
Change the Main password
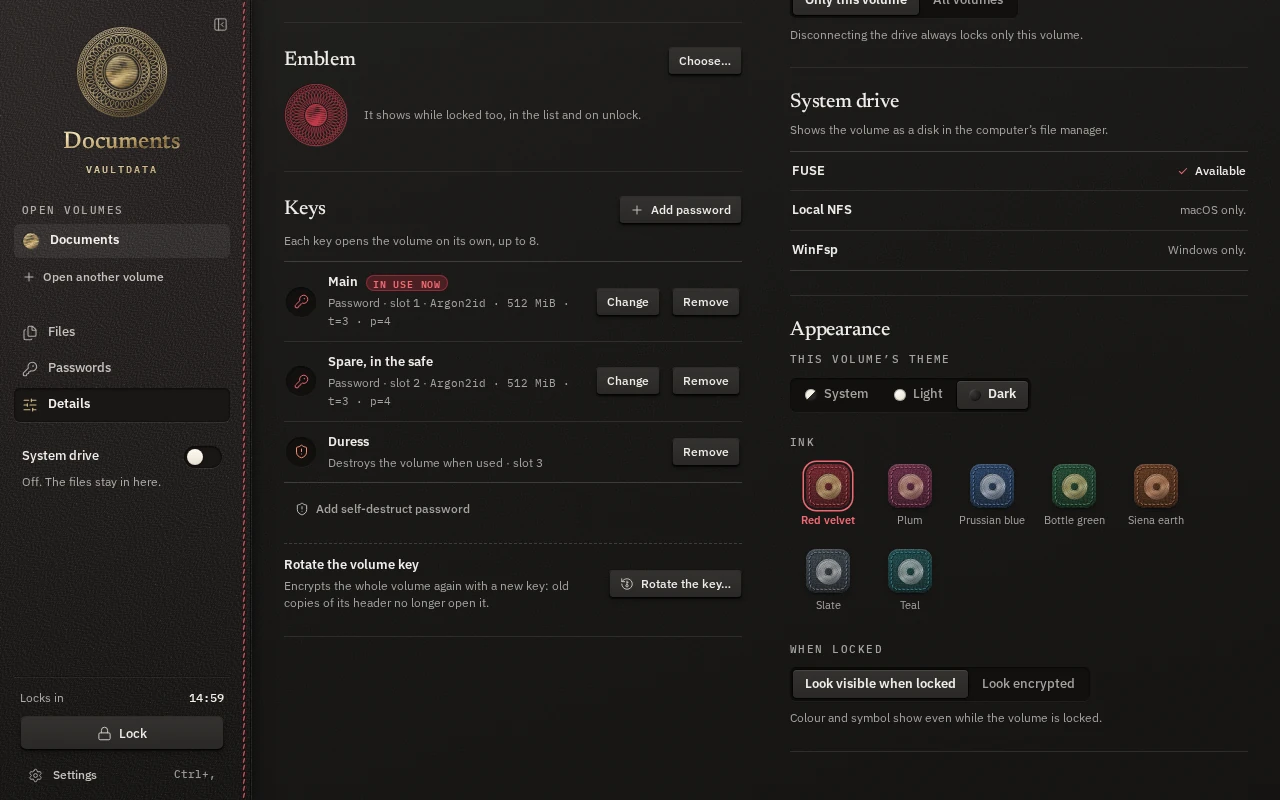[x=628, y=302]
